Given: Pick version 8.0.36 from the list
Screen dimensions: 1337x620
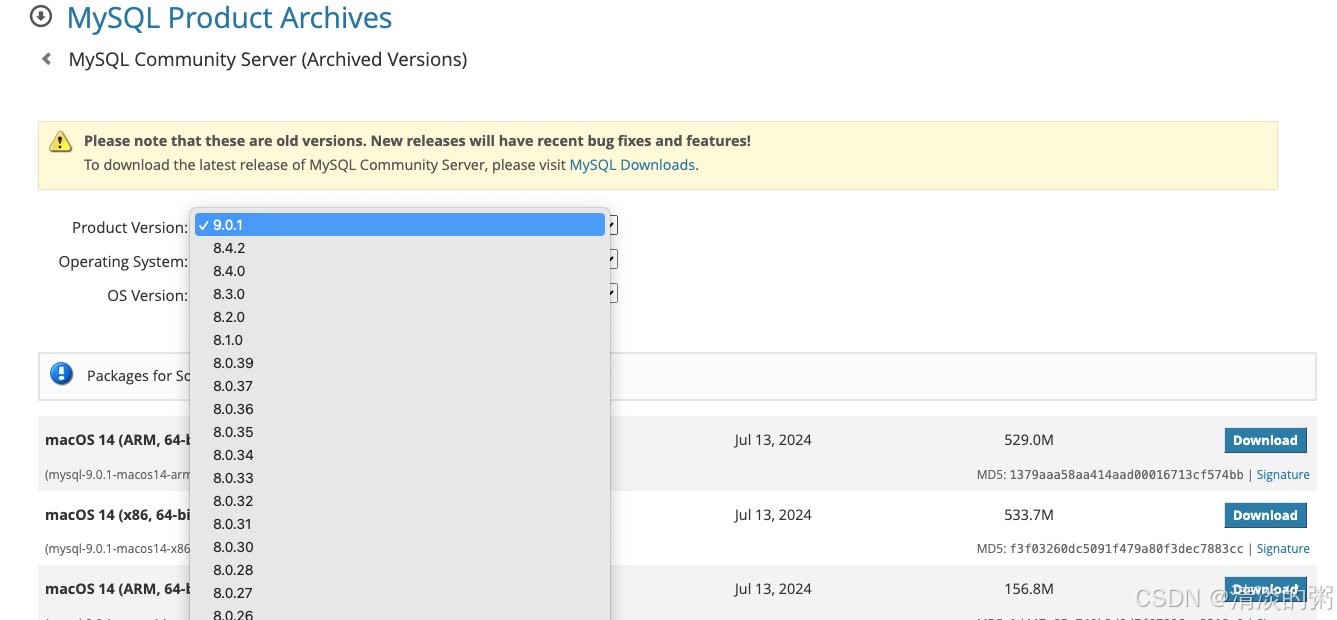Looking at the screenshot, I should (400, 409).
